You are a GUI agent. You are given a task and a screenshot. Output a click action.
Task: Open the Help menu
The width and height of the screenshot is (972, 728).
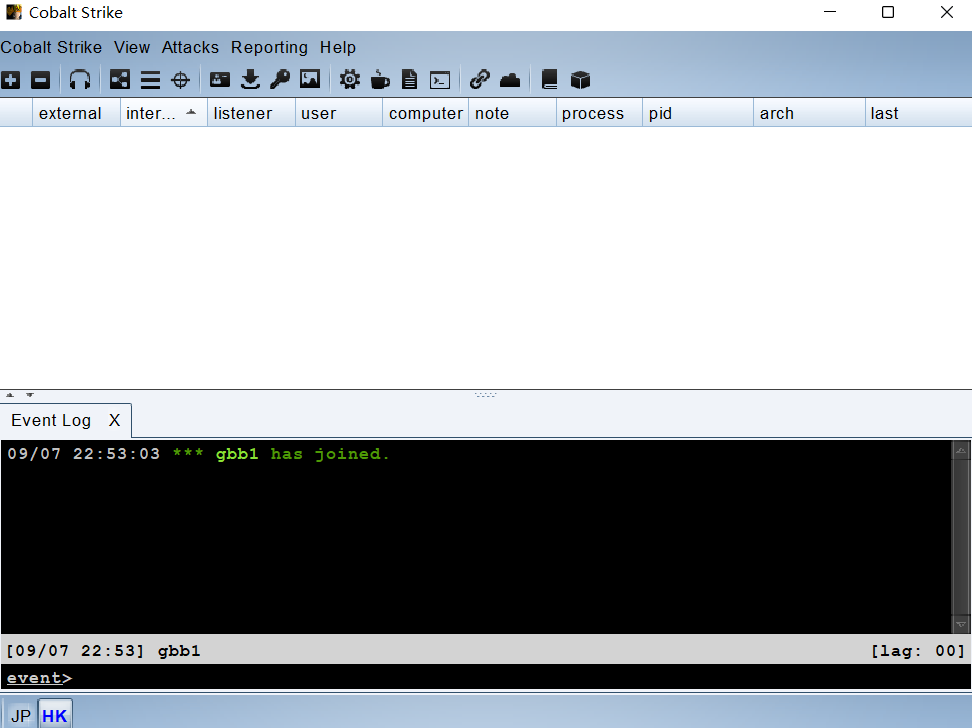point(338,48)
